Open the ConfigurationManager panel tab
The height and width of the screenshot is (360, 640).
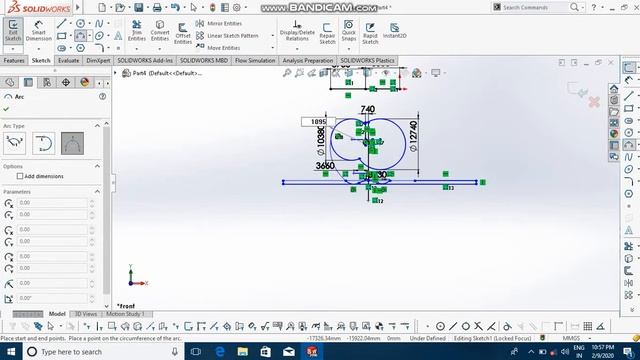pyautogui.click(x=47, y=82)
